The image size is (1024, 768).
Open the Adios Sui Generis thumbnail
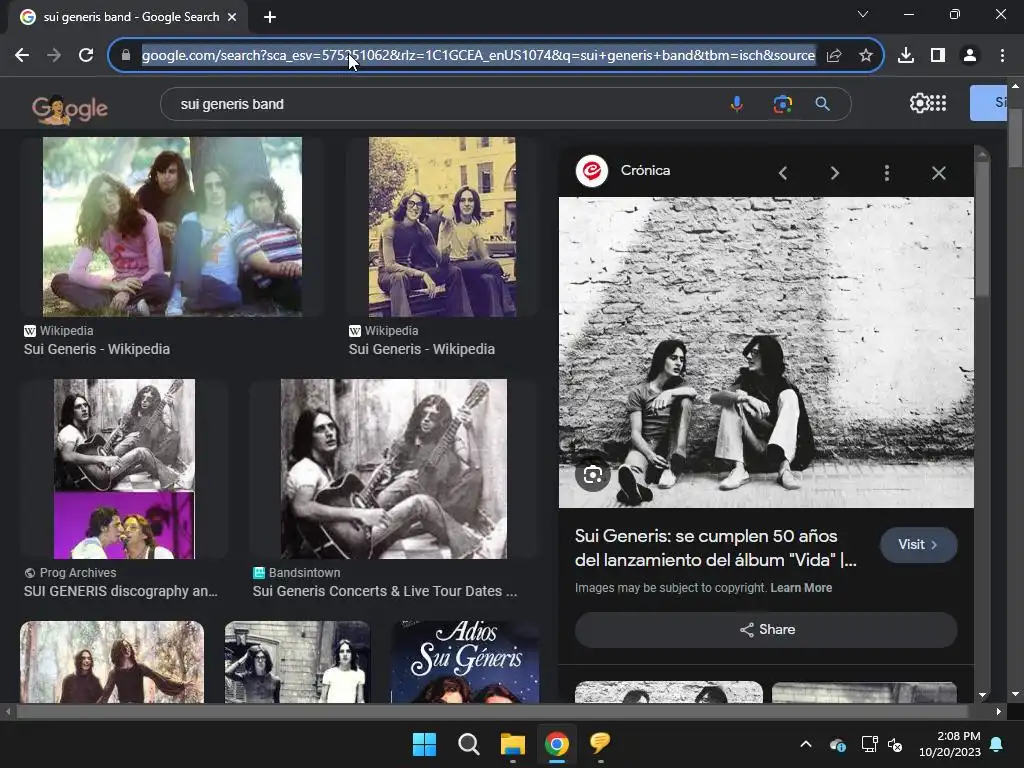pyautogui.click(x=465, y=662)
